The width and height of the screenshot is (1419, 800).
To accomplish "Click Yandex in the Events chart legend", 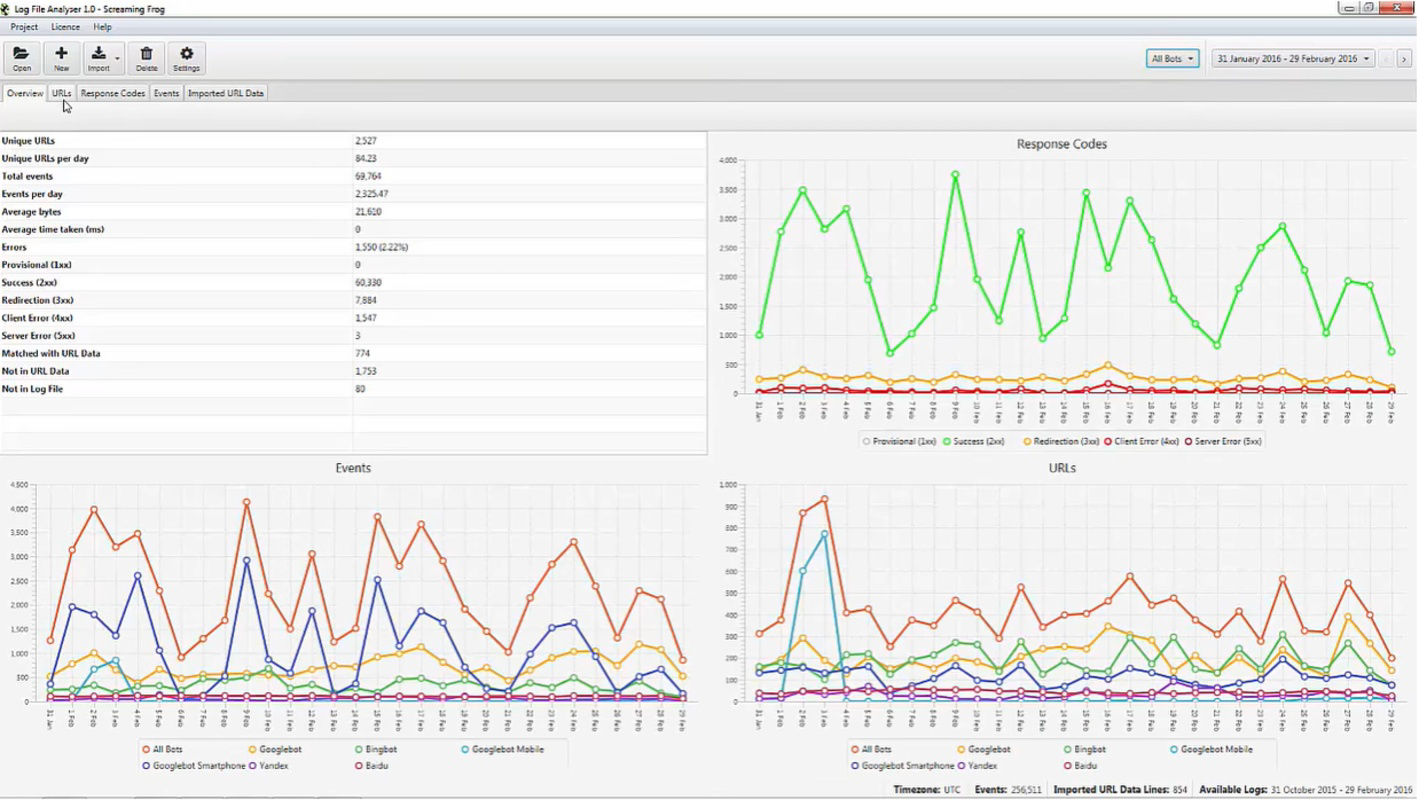I will pos(269,766).
